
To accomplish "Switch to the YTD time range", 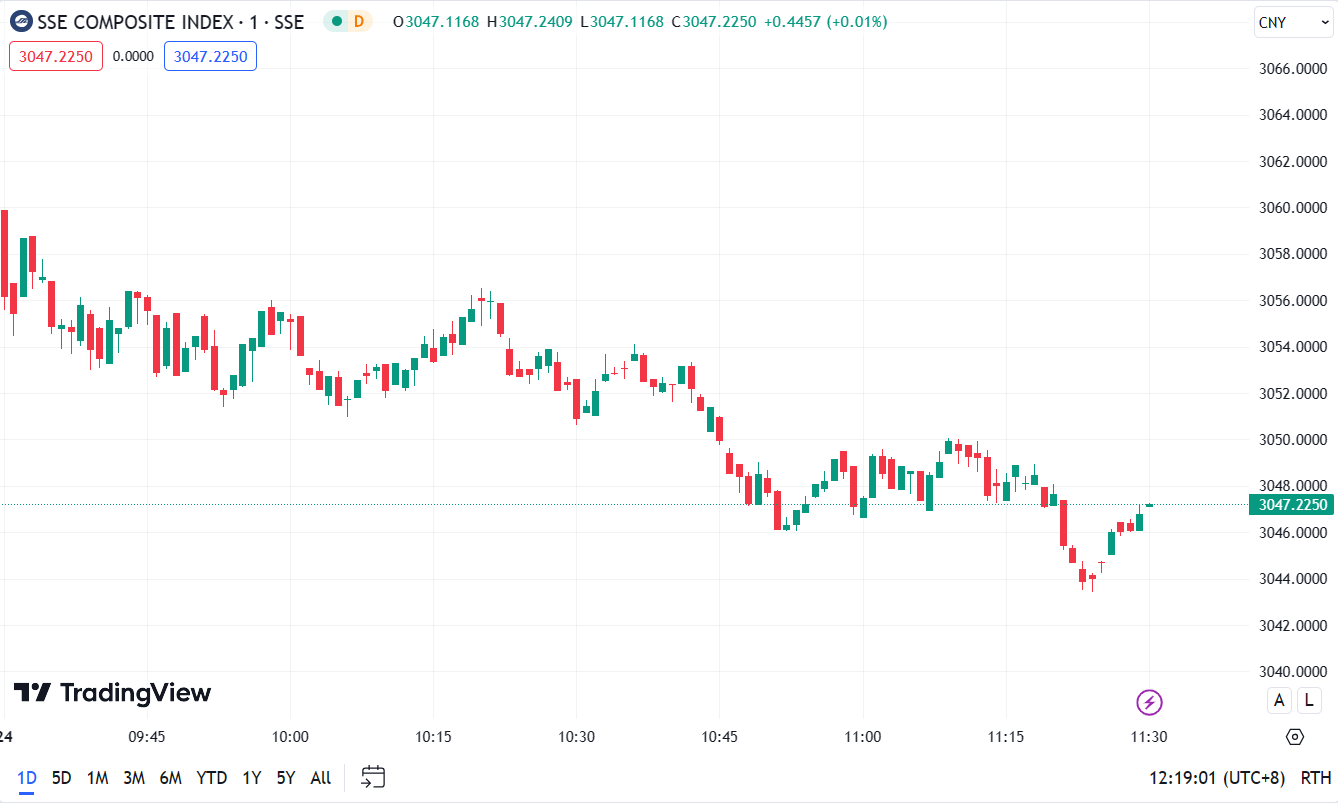I will pos(211,778).
